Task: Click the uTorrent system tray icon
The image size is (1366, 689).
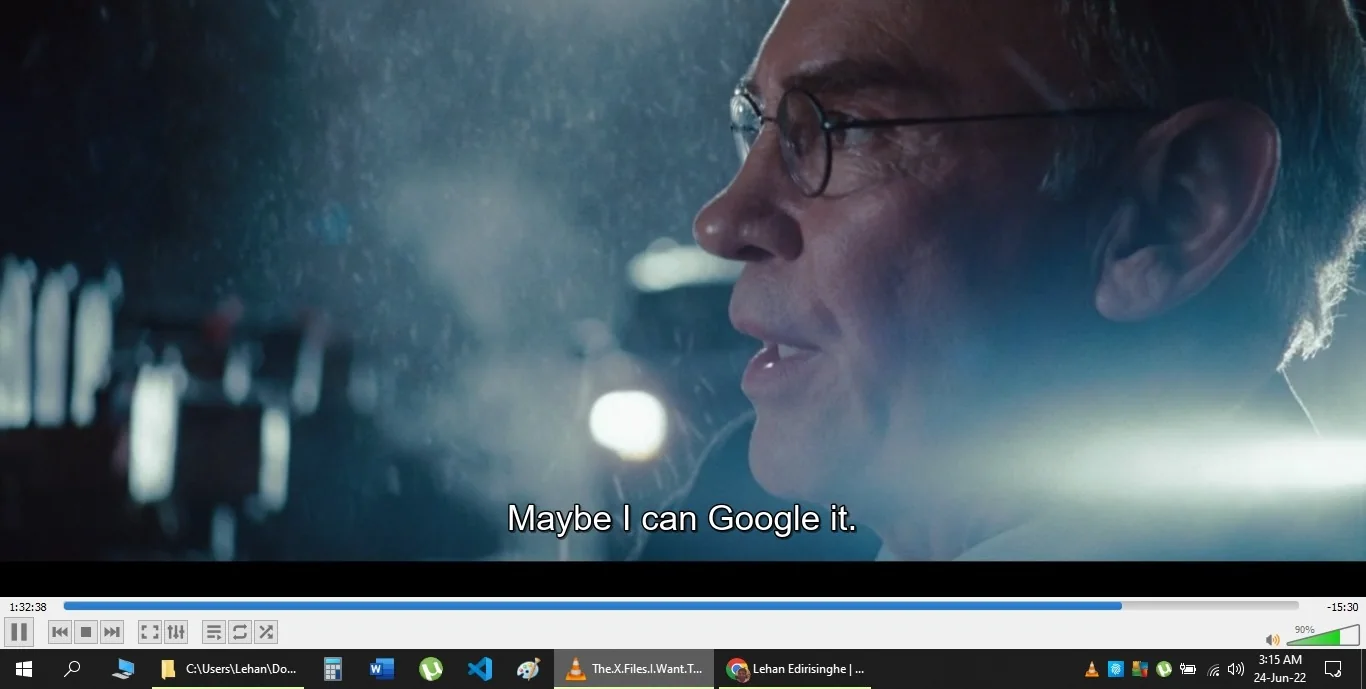Action: click(1164, 669)
